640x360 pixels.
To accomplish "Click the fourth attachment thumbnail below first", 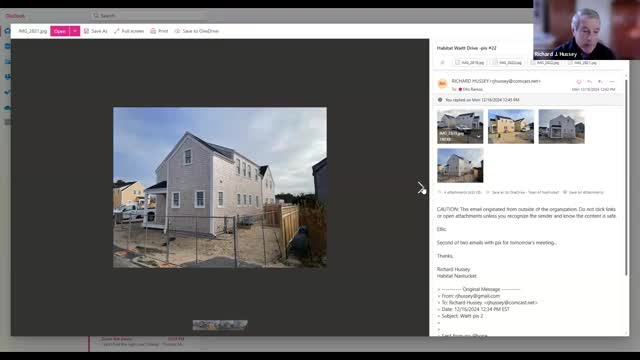I will [460, 165].
